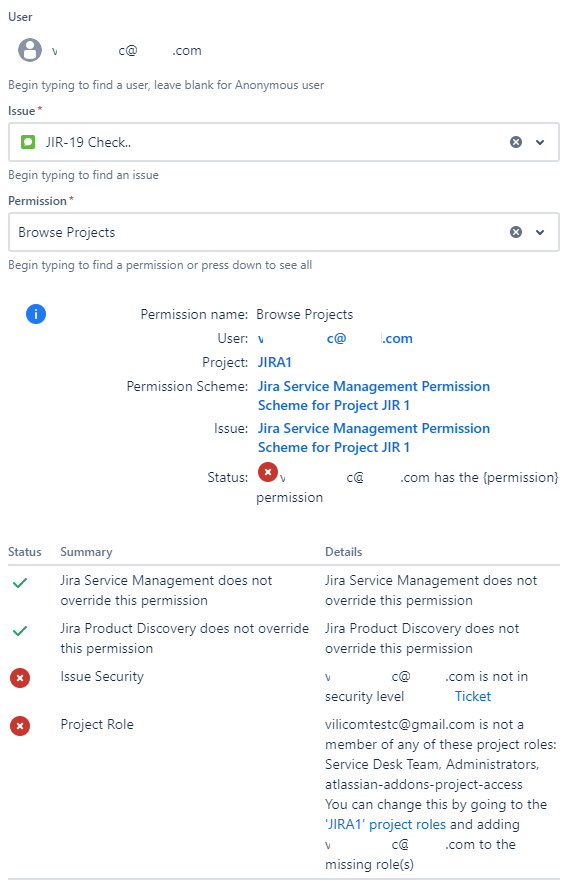The image size is (572, 885).
Task: Clear the Browse Projects permission field
Action: tap(516, 232)
